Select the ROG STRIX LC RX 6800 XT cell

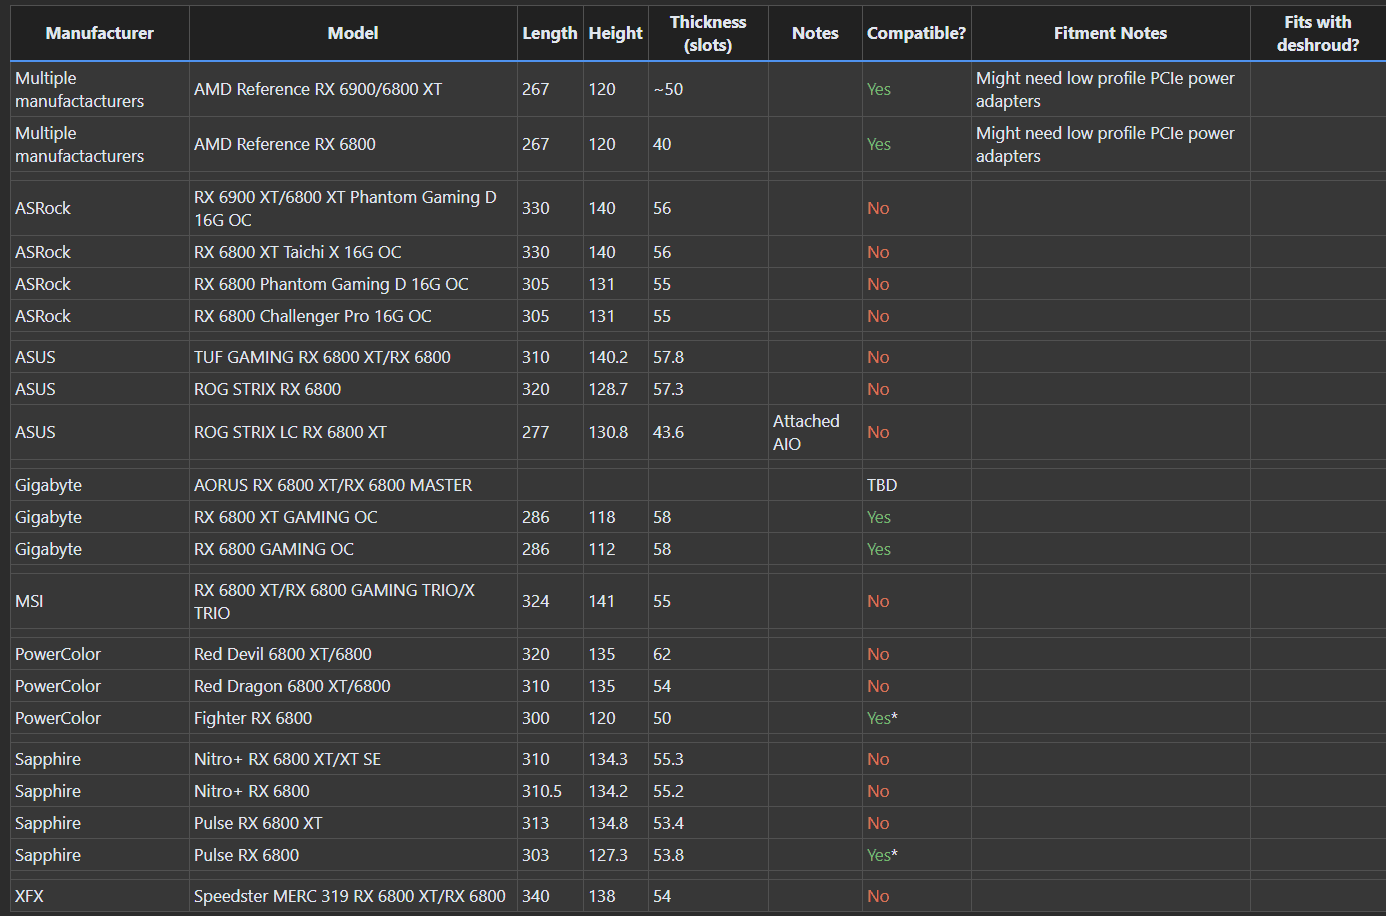353,432
